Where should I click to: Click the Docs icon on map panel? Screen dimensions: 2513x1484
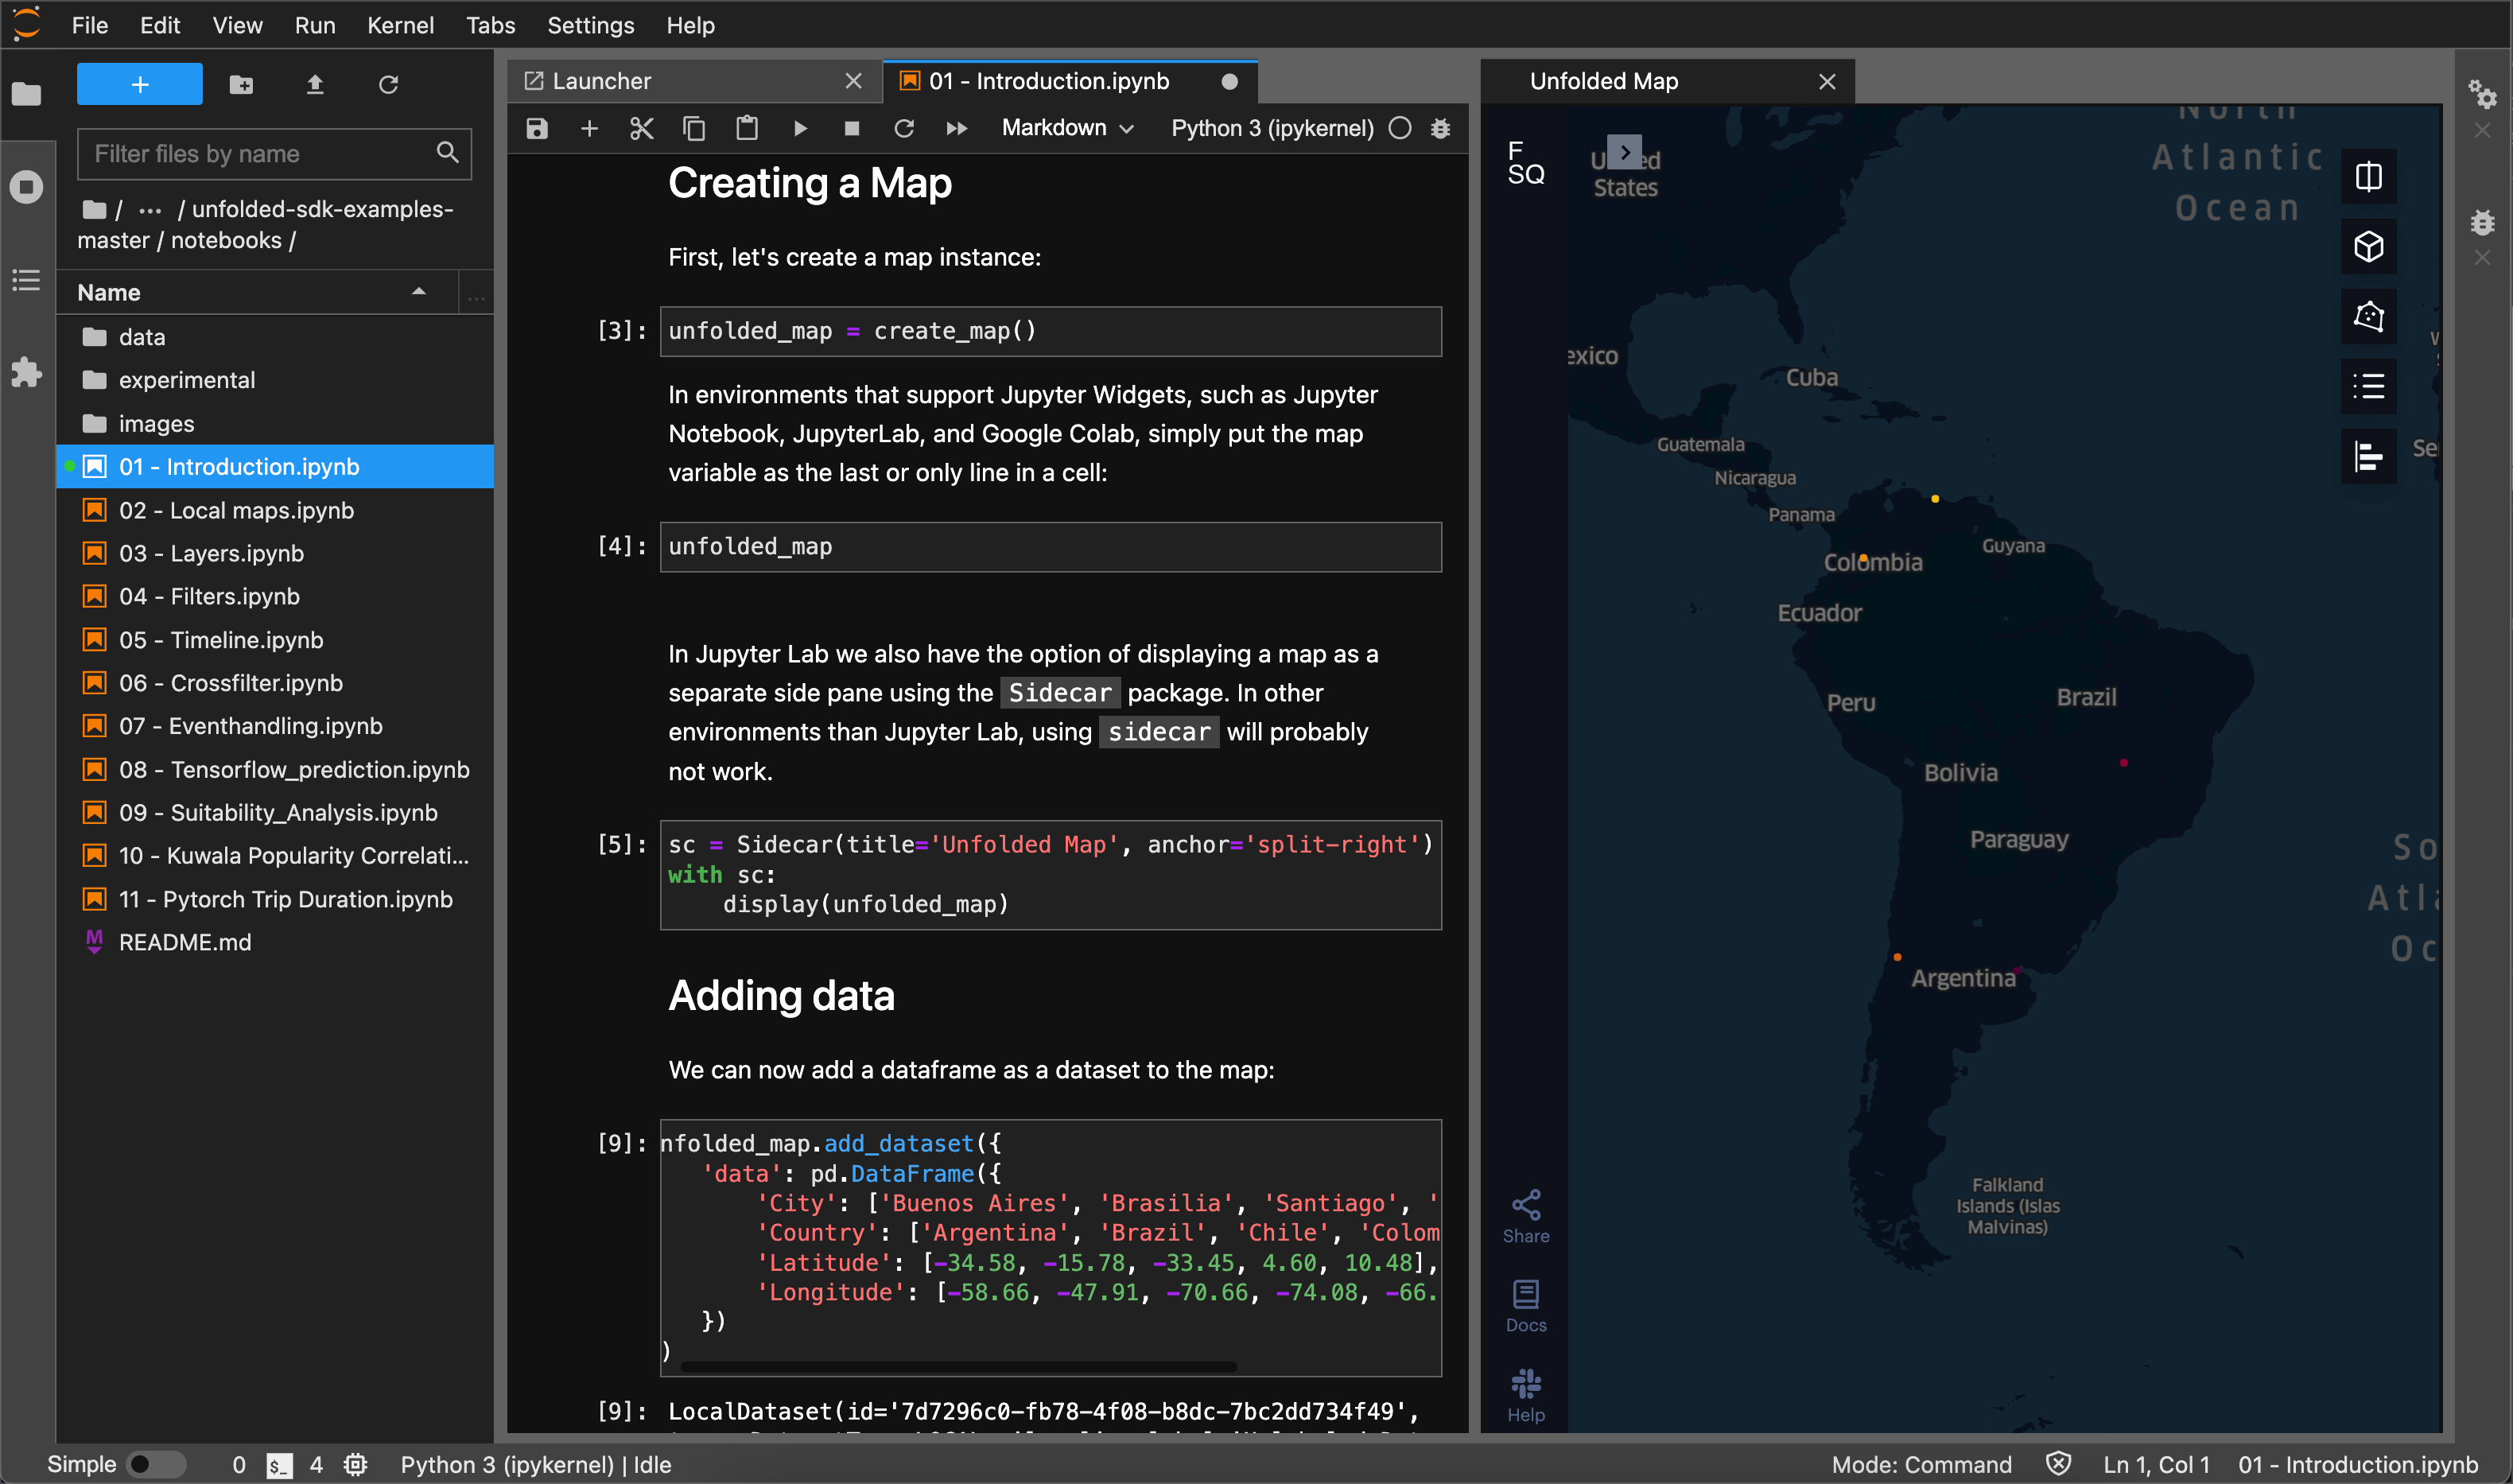coord(1524,1307)
